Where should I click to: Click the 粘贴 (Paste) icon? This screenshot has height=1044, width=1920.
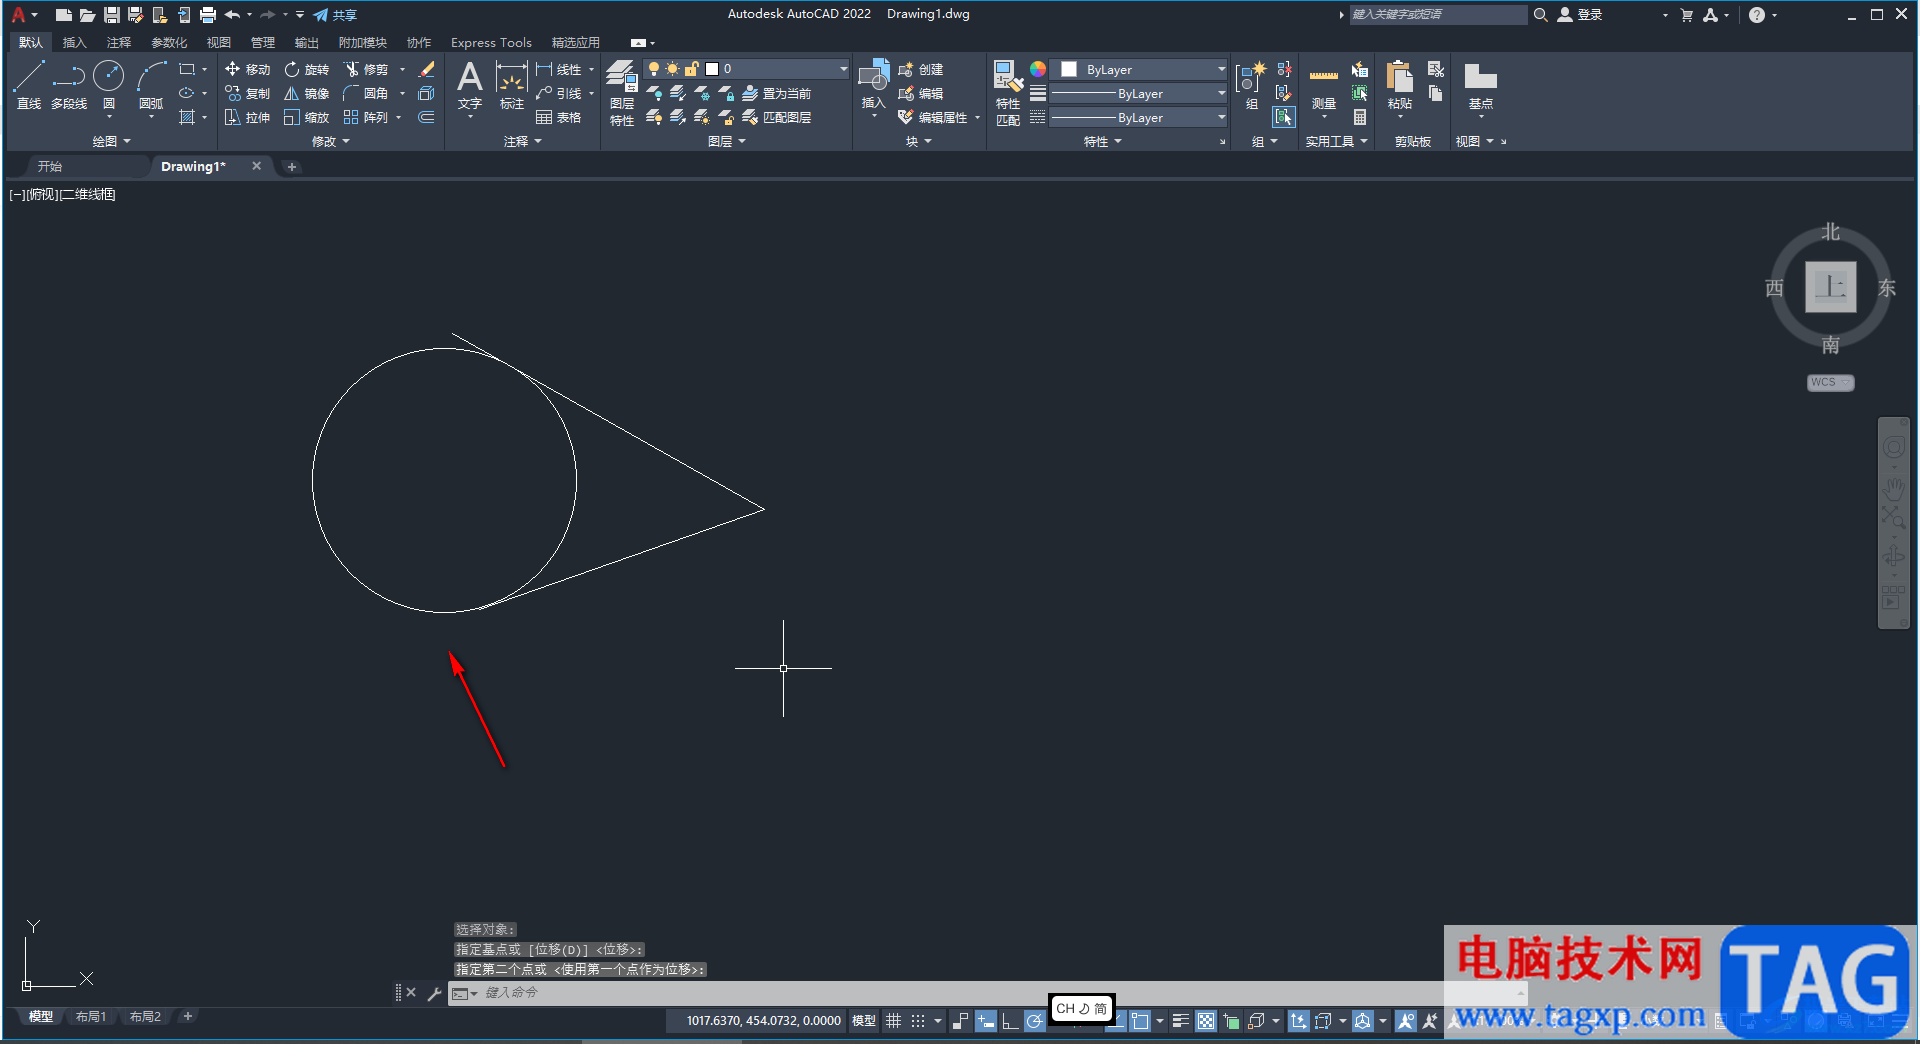[x=1400, y=85]
